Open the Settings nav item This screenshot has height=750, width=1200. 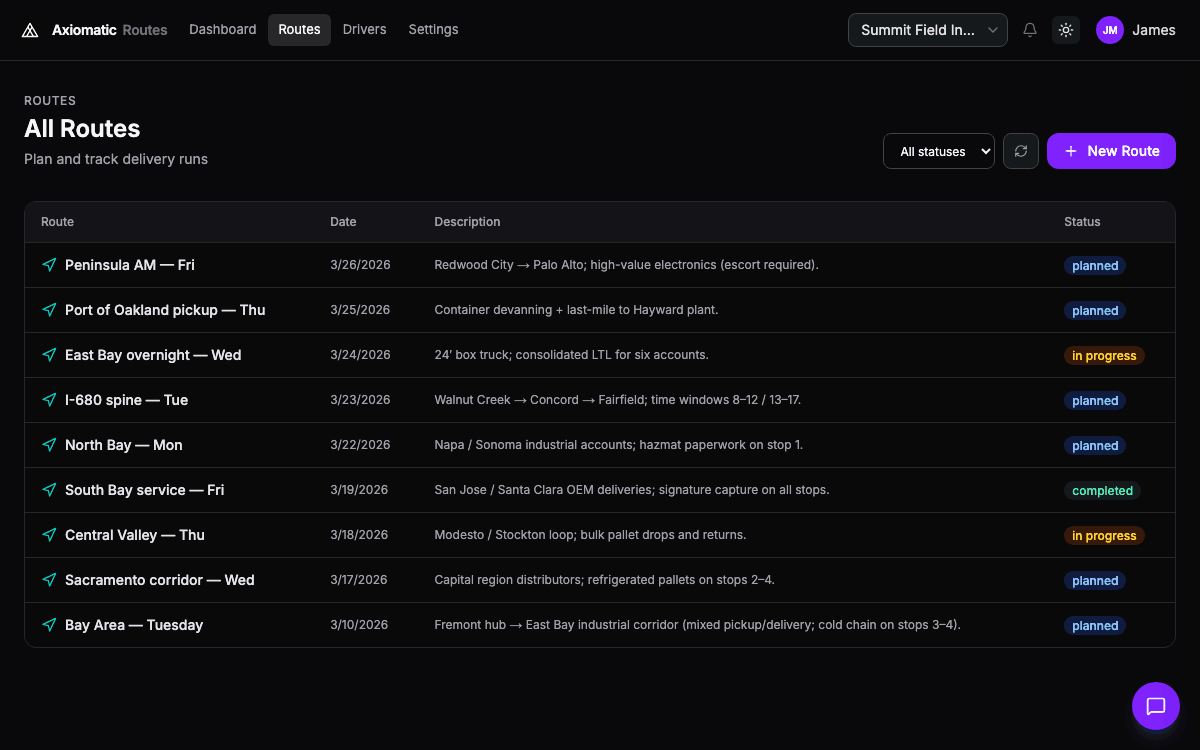tap(433, 30)
